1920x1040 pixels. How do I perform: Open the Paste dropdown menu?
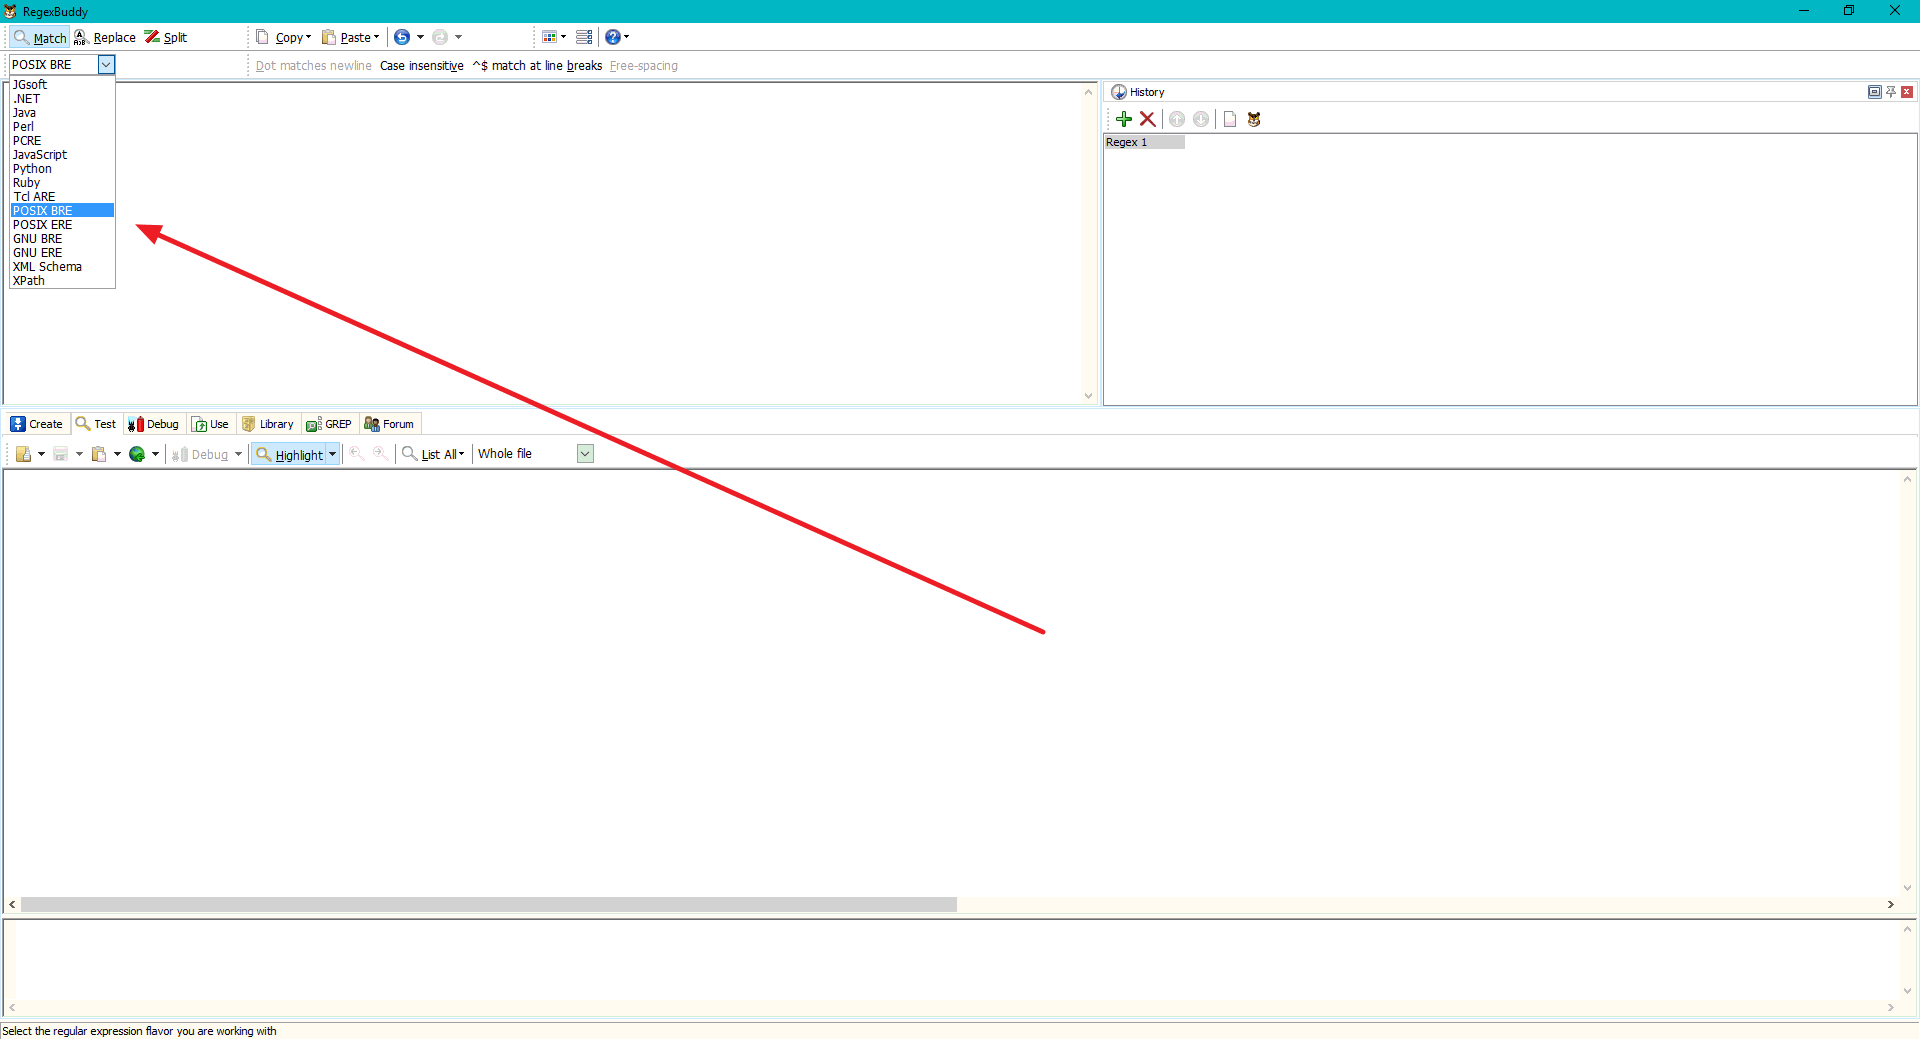[x=350, y=37]
